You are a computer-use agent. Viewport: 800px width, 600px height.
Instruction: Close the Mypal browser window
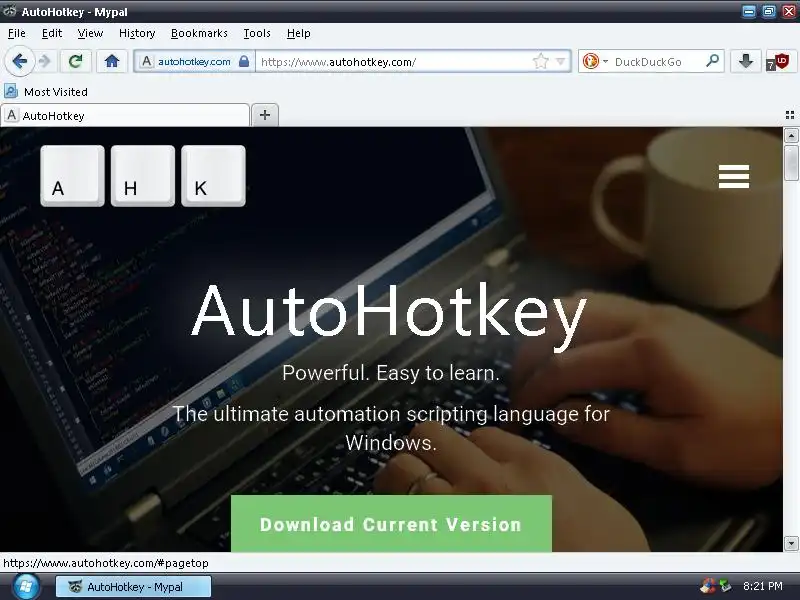click(789, 11)
